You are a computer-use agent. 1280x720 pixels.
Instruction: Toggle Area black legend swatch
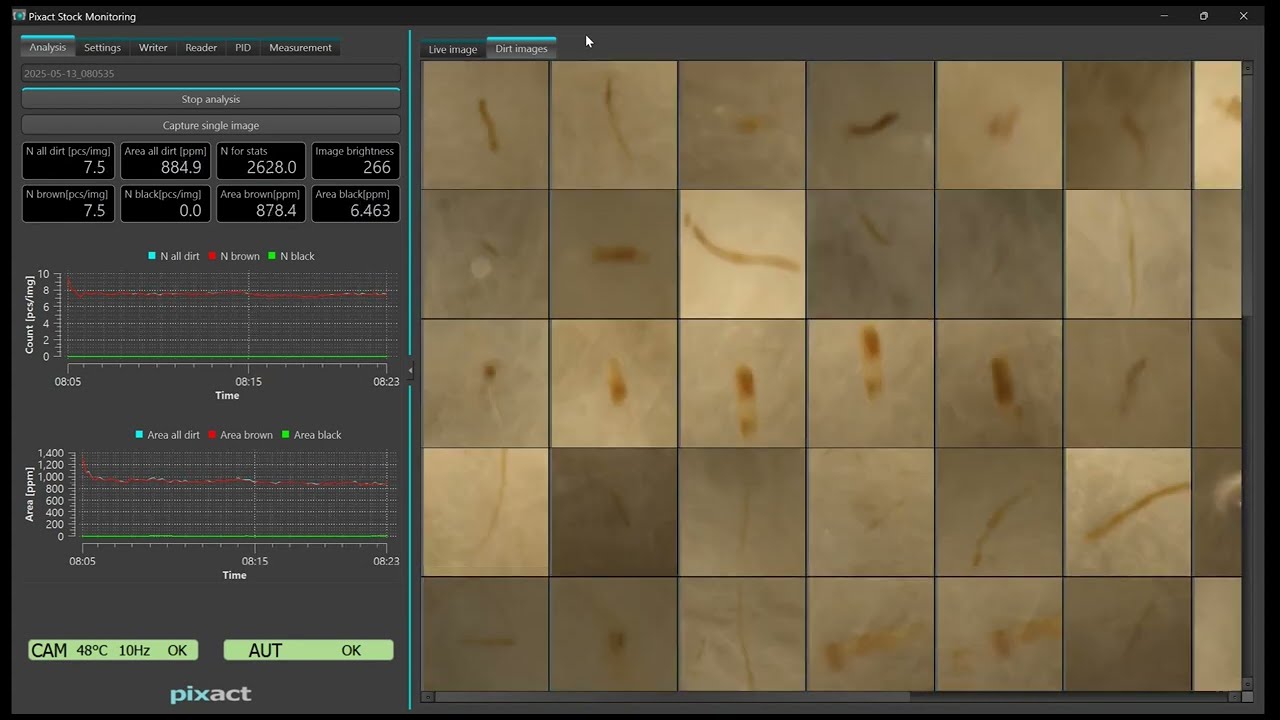tap(285, 435)
